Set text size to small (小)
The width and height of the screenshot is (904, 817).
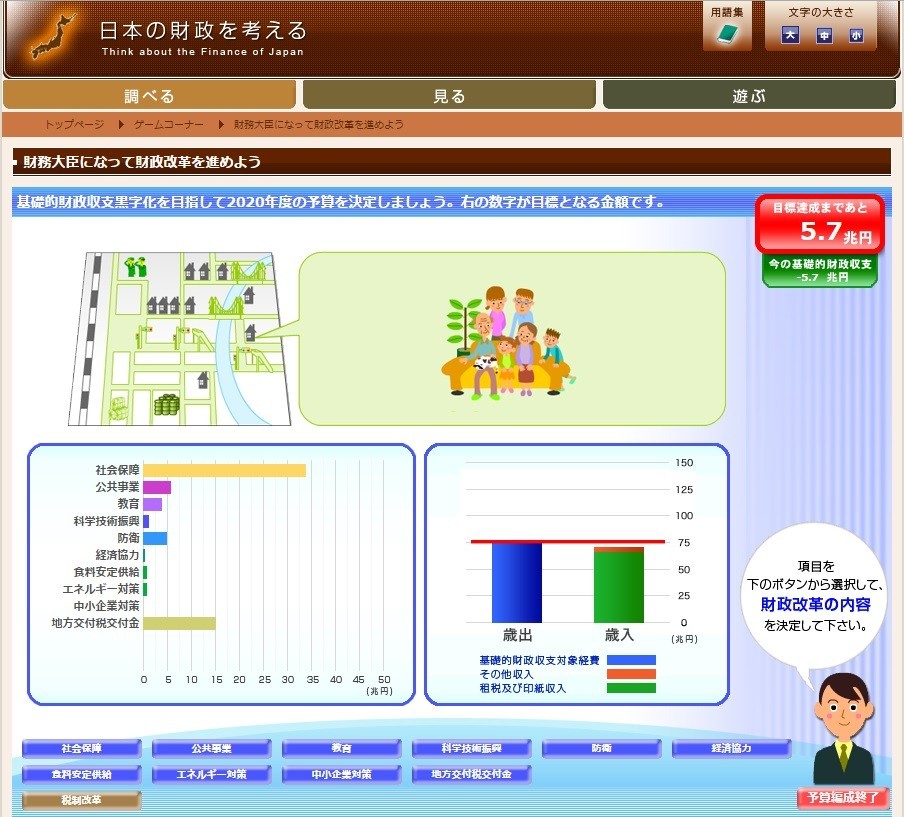pyautogui.click(x=856, y=36)
